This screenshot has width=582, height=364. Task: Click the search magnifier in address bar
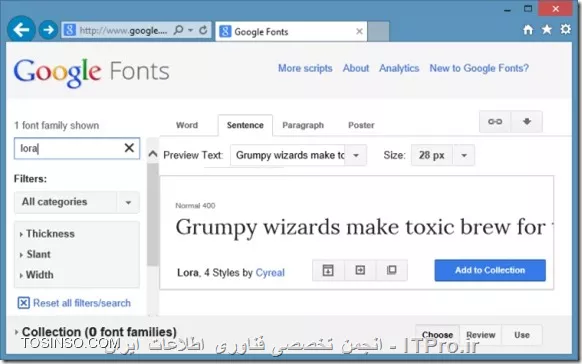[179, 30]
